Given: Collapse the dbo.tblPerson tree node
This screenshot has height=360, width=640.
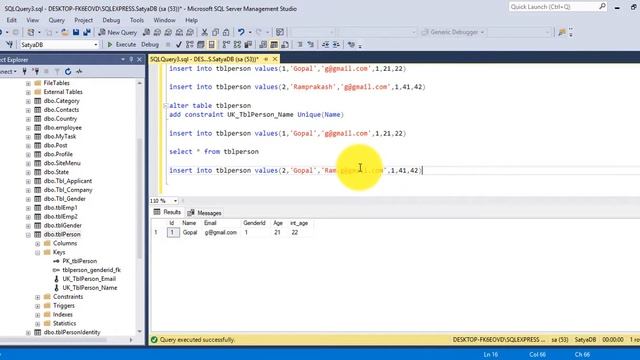Looking at the screenshot, I should tap(28, 235).
